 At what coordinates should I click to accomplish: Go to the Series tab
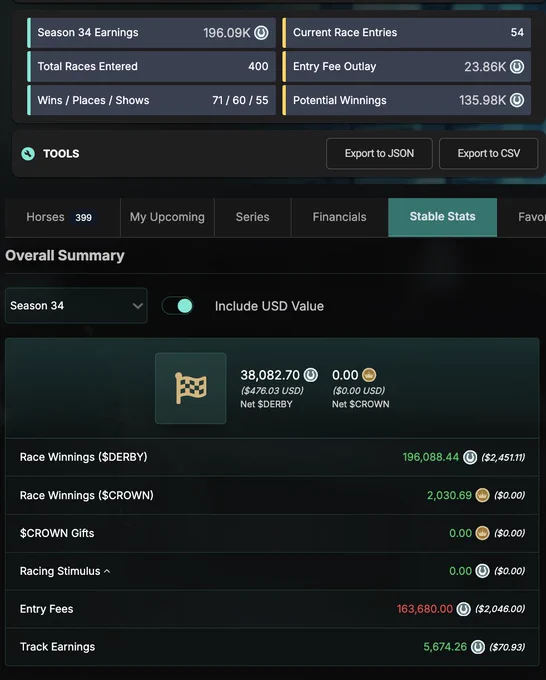(x=252, y=217)
